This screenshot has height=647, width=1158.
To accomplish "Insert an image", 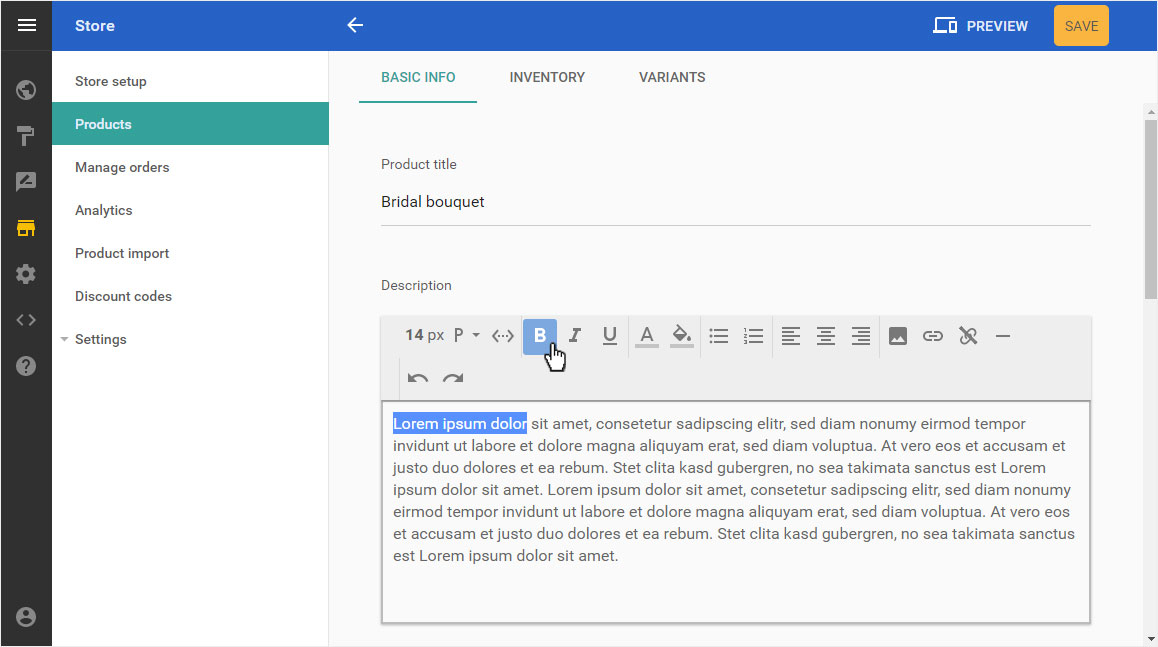I will [x=898, y=336].
